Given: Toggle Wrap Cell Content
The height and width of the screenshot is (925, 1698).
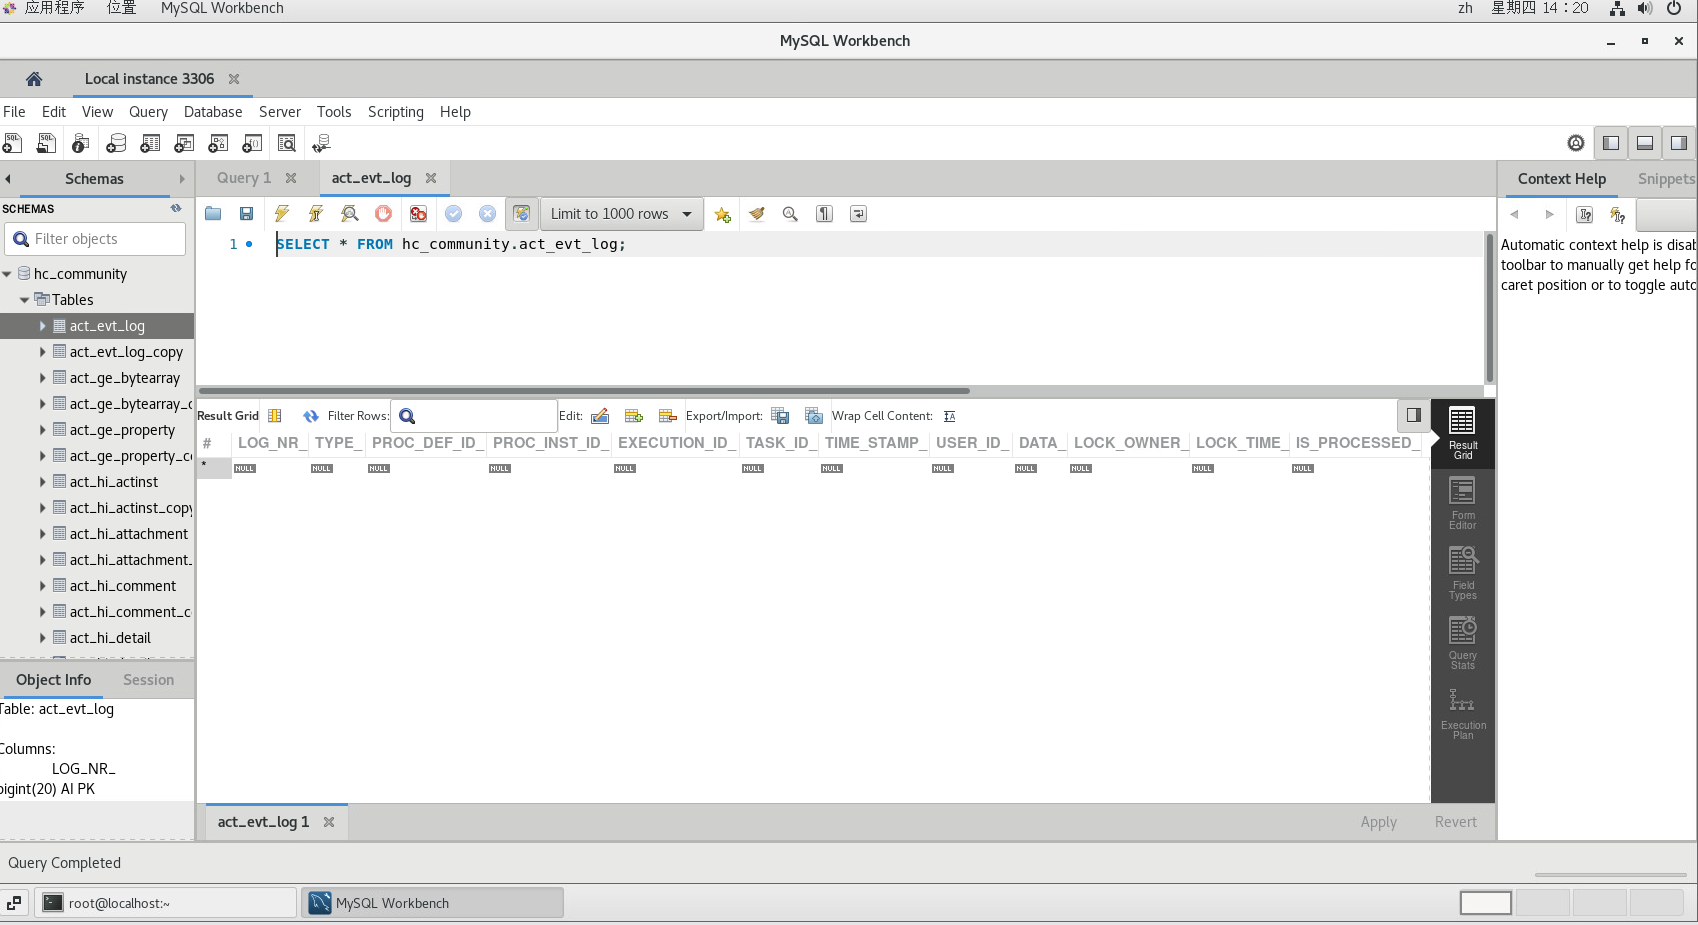Looking at the screenshot, I should 948,415.
